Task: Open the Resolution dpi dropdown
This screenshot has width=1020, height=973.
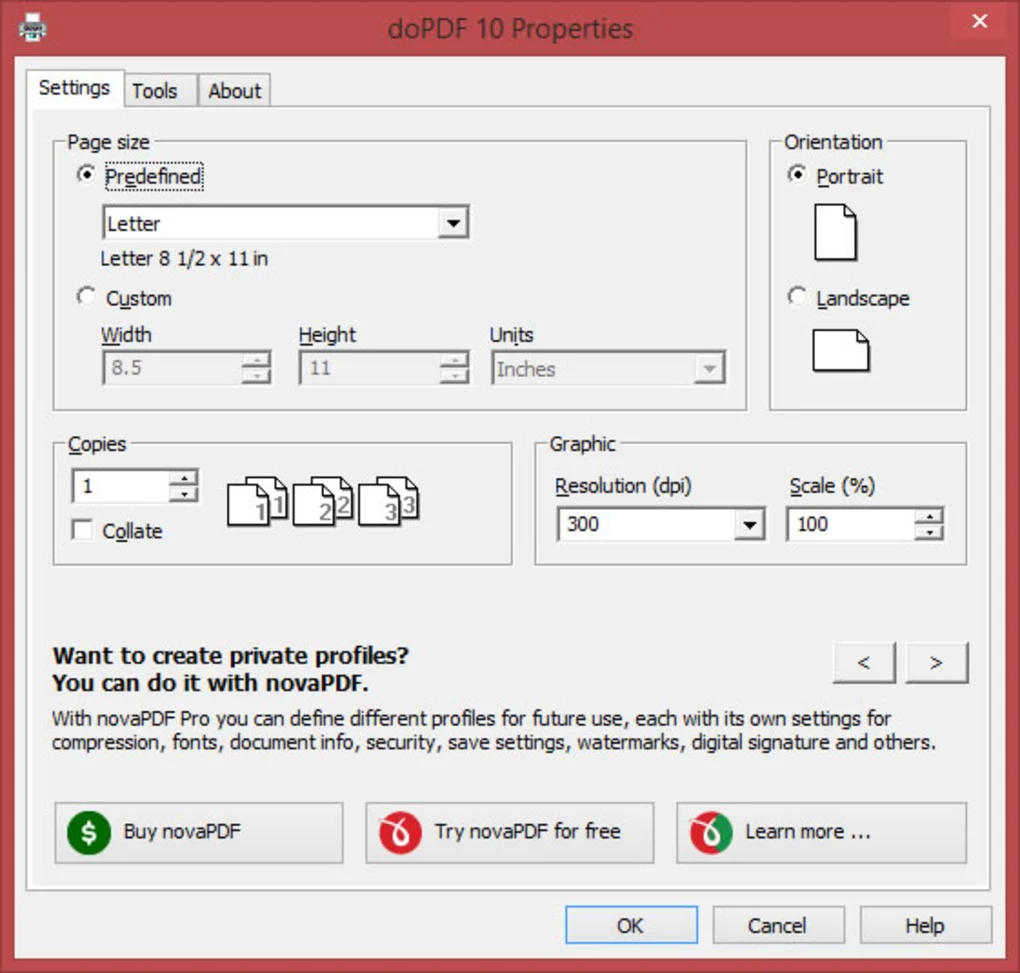Action: click(749, 524)
